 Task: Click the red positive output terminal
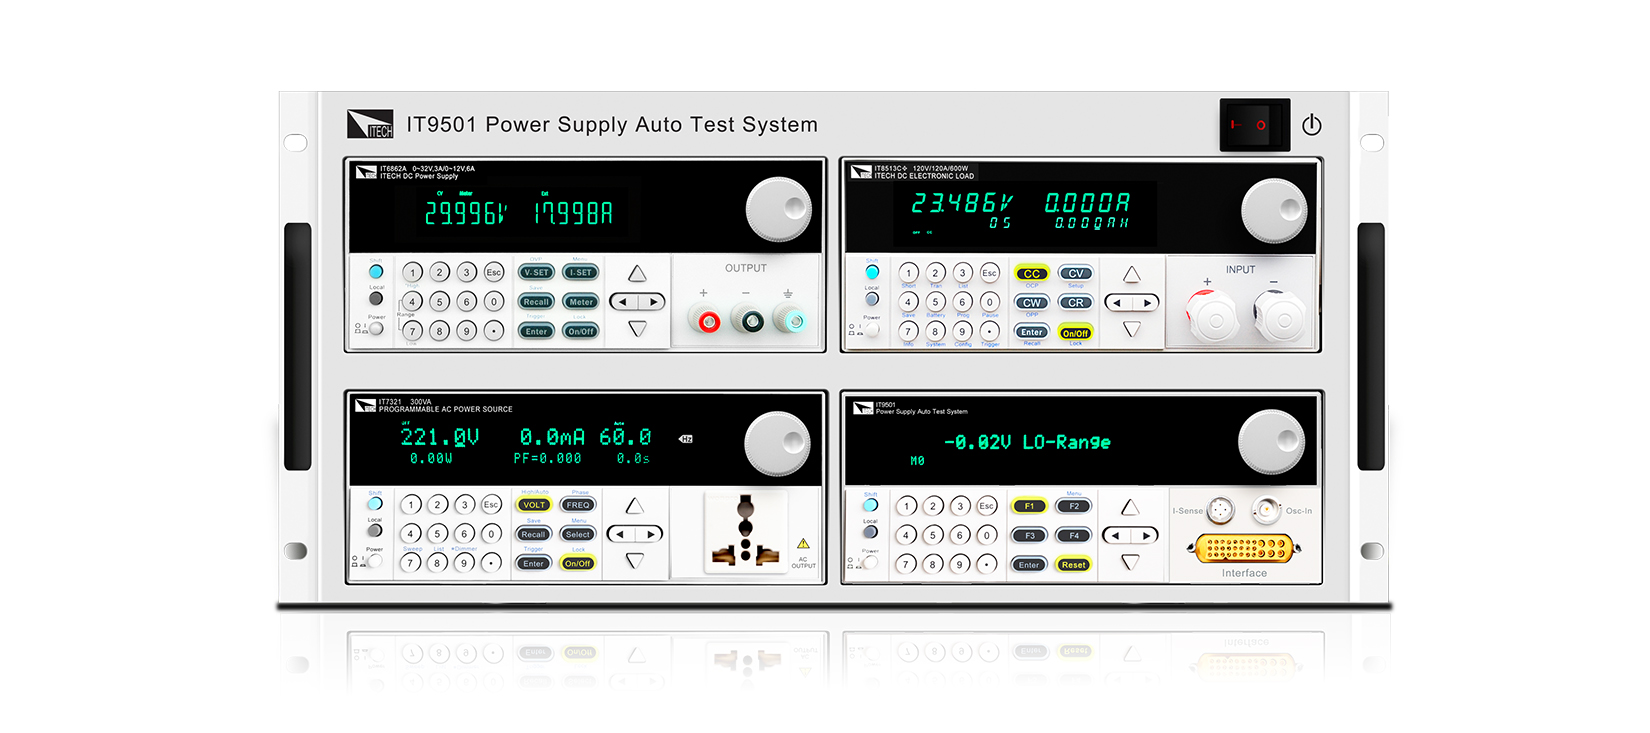[x=708, y=321]
